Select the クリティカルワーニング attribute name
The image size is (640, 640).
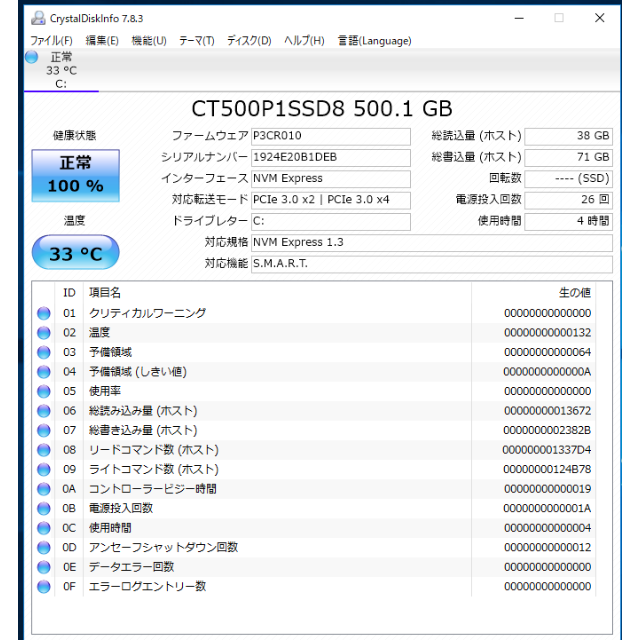pos(147,313)
